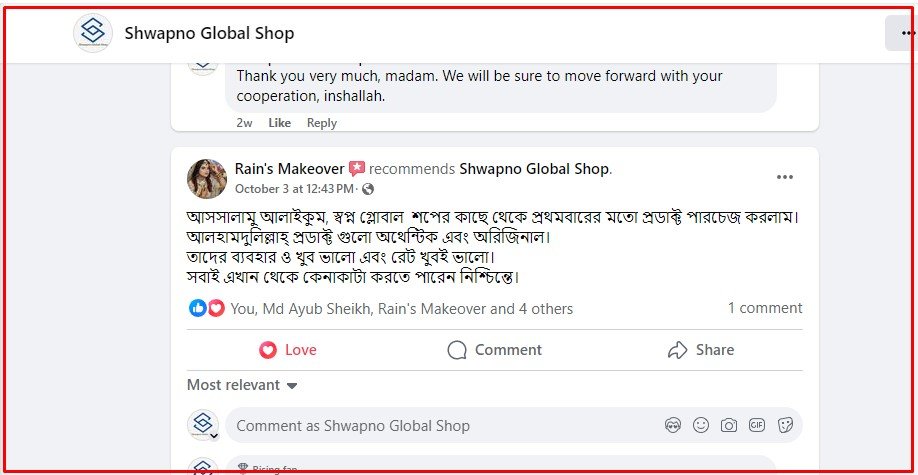Reply to the thank-you comment
The image size is (918, 475).
[x=322, y=123]
